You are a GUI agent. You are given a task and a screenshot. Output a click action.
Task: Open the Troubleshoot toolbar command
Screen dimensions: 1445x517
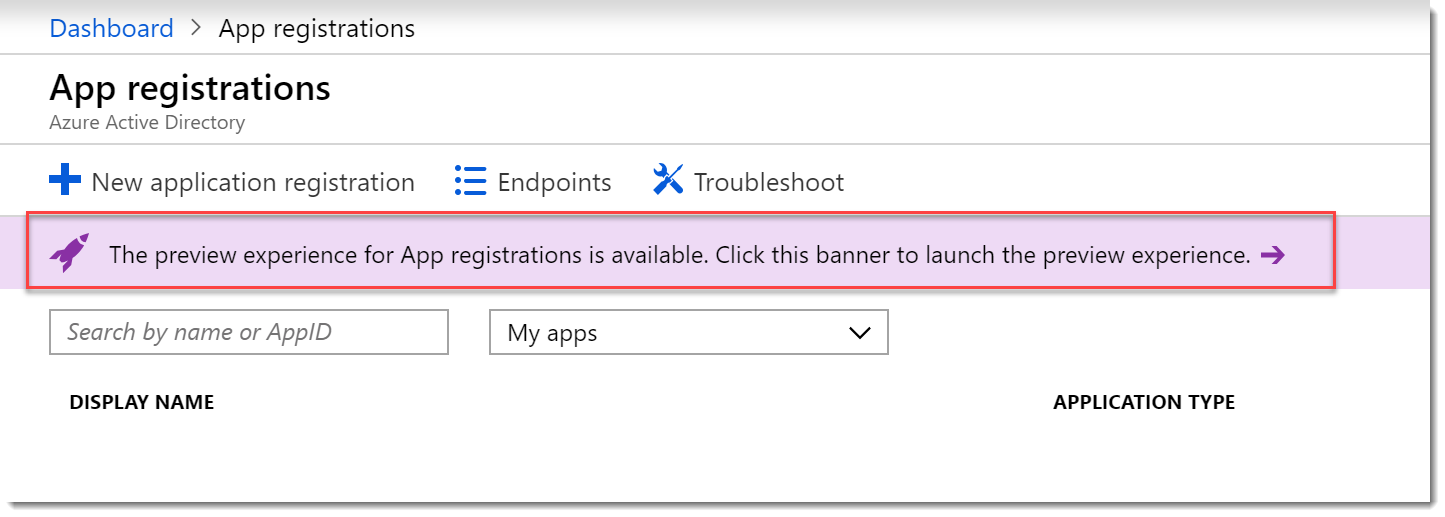click(748, 182)
